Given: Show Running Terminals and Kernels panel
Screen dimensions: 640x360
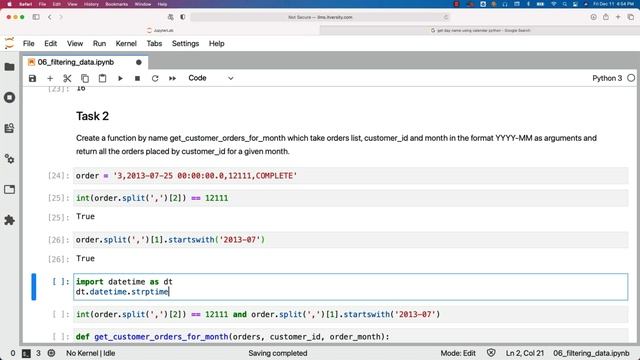Looking at the screenshot, I should 9,98.
